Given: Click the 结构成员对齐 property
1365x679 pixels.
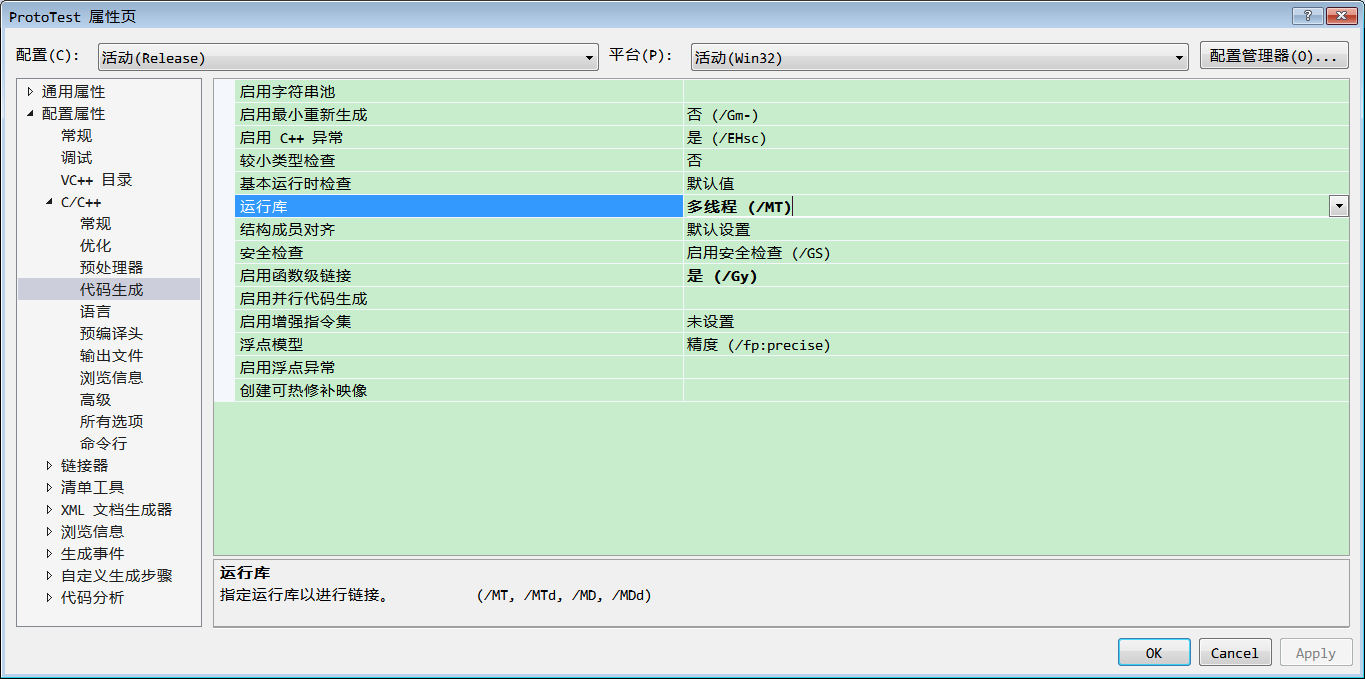Looking at the screenshot, I should (x=459, y=230).
